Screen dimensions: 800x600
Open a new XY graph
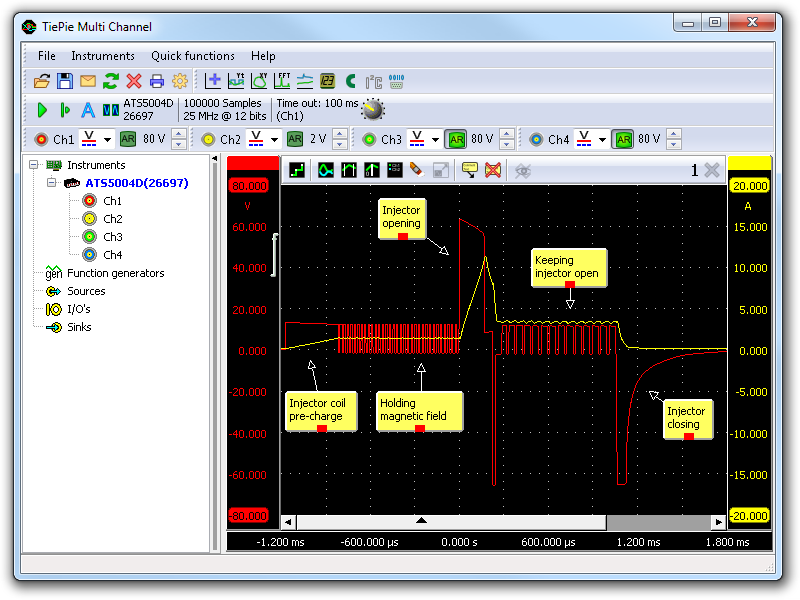pos(259,81)
